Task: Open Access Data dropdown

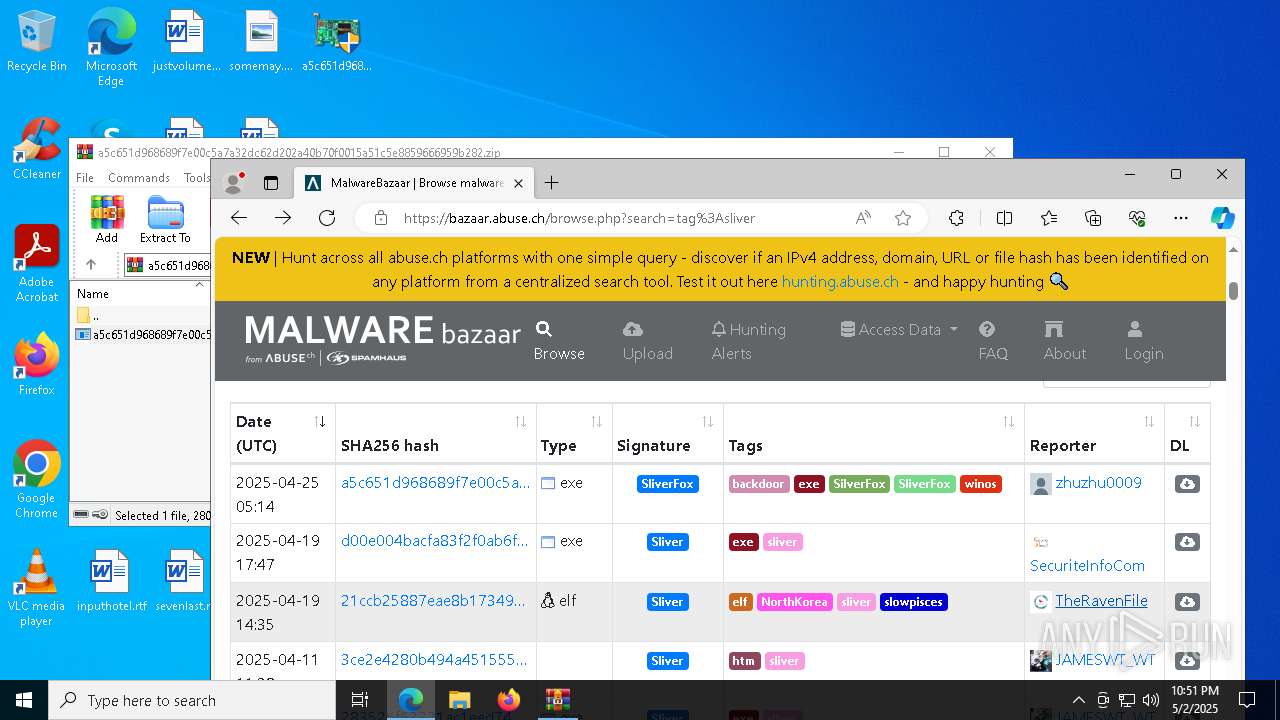Action: (899, 329)
